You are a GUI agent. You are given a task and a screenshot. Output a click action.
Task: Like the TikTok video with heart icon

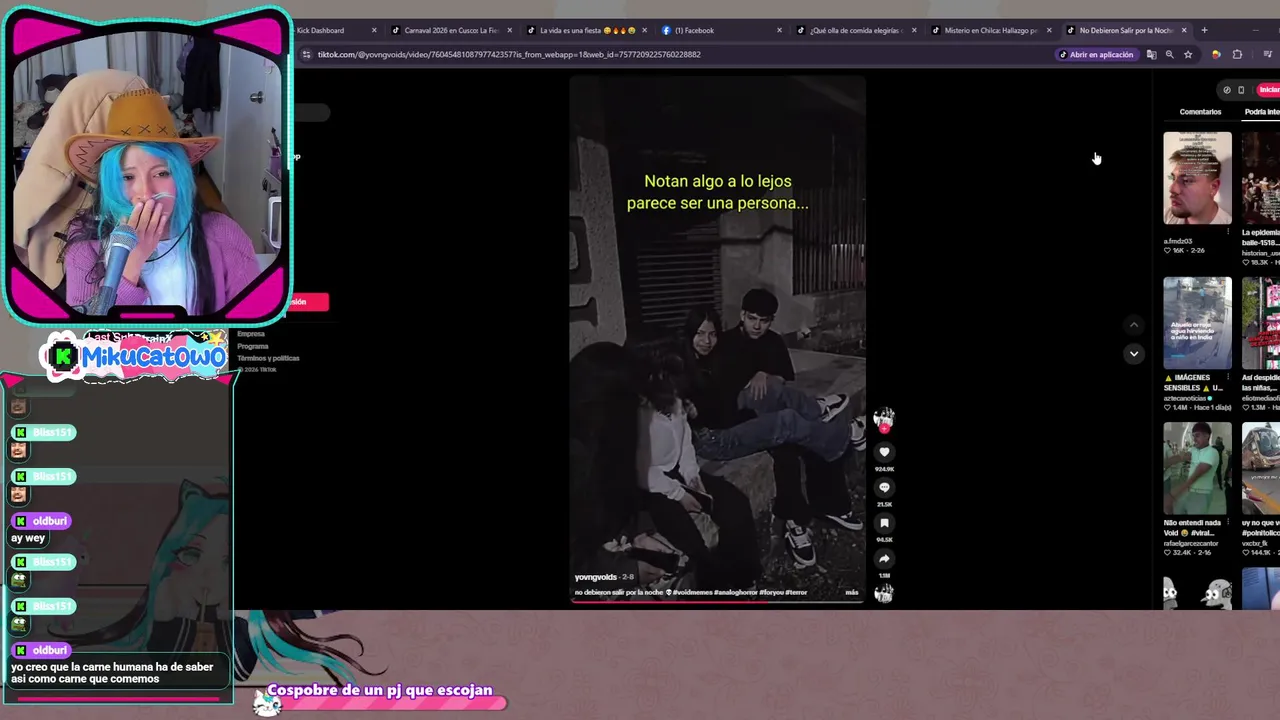coord(884,452)
